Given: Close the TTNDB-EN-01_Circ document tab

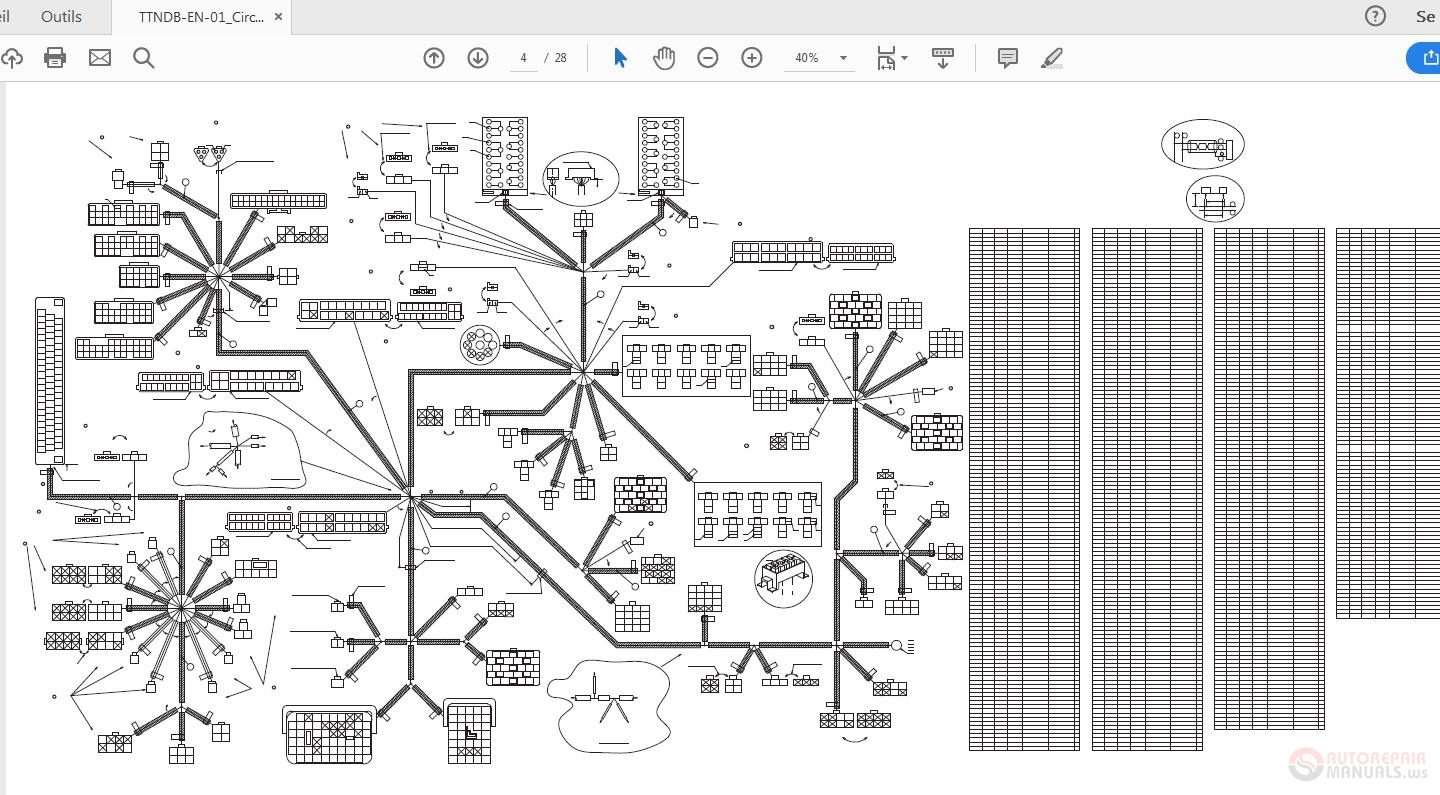Looking at the screenshot, I should click(279, 17).
